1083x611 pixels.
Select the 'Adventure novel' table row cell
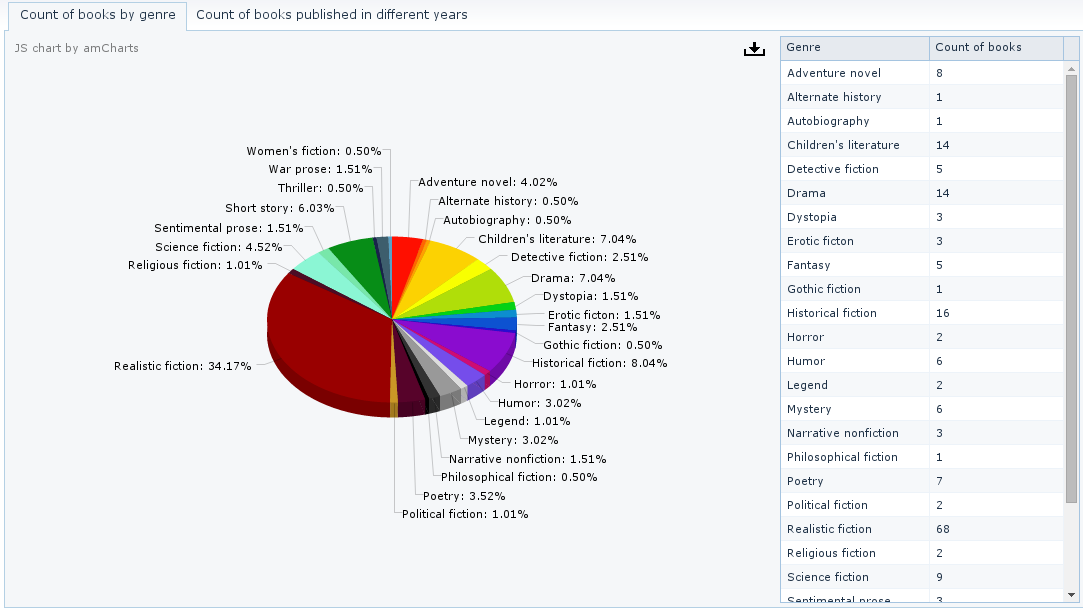pos(855,73)
